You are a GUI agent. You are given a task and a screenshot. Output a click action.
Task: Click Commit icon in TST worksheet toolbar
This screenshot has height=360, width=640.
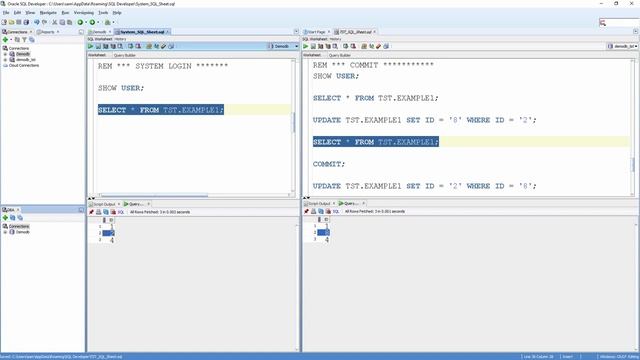pyautogui.click(x=346, y=46)
